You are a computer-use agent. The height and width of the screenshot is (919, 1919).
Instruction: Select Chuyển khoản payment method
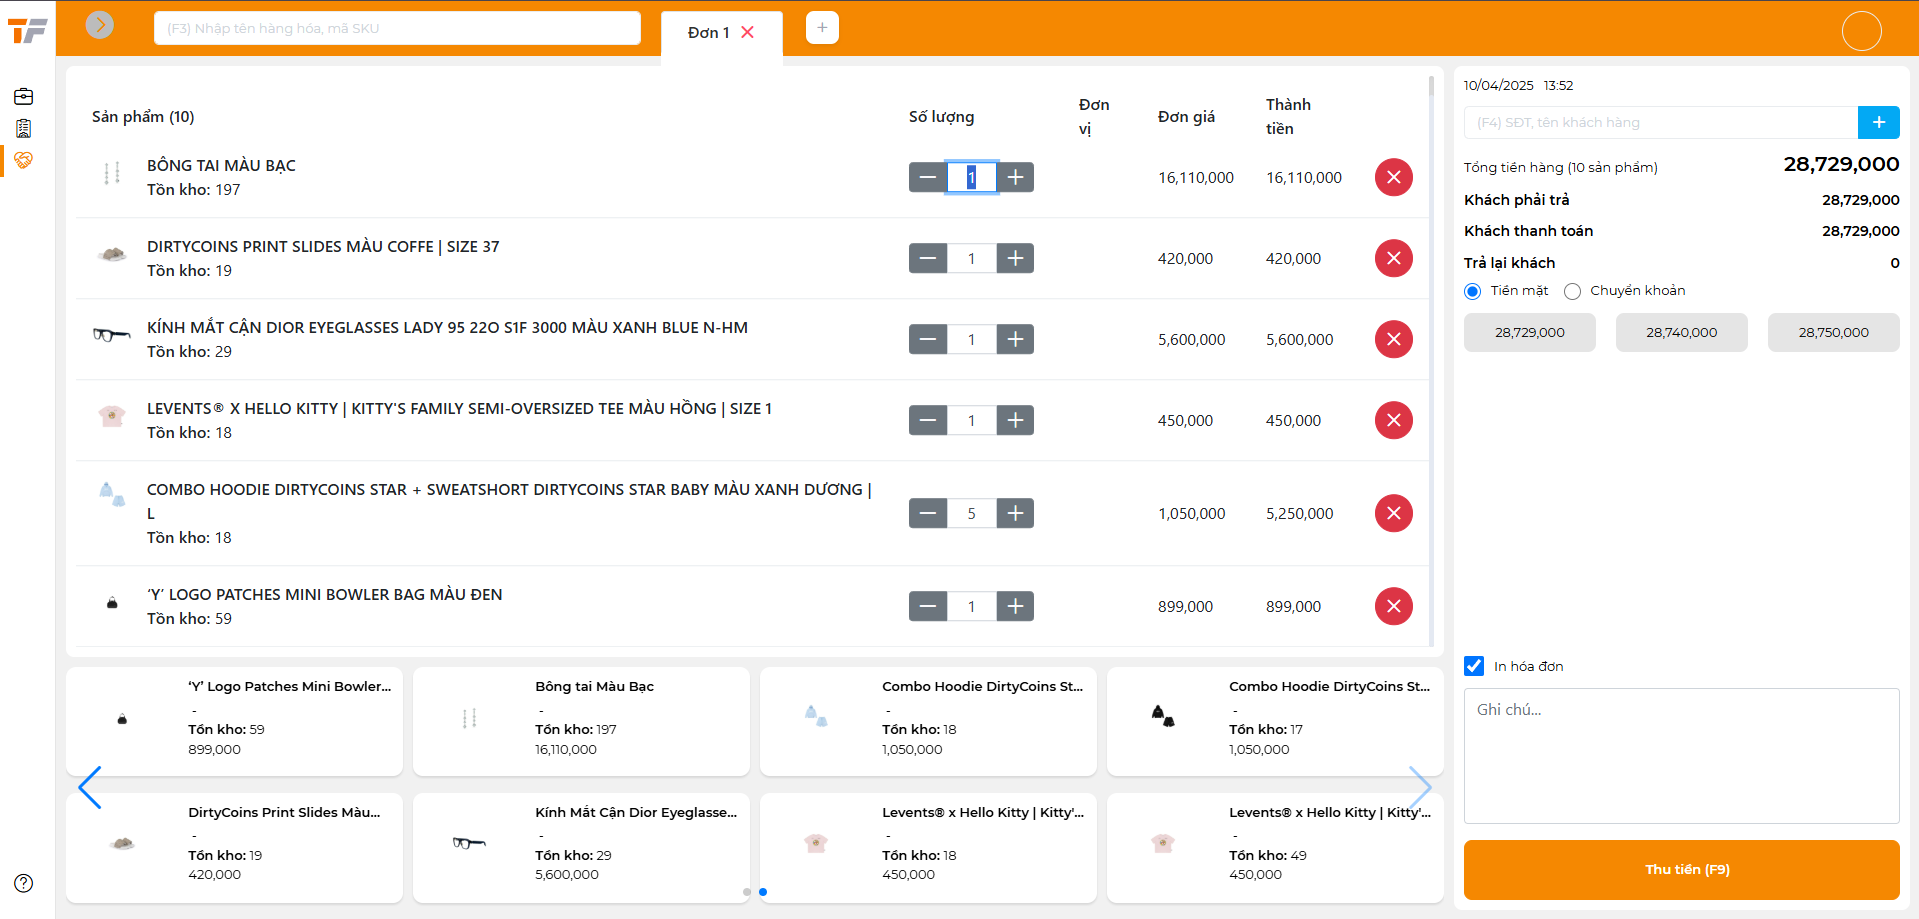click(x=1572, y=291)
